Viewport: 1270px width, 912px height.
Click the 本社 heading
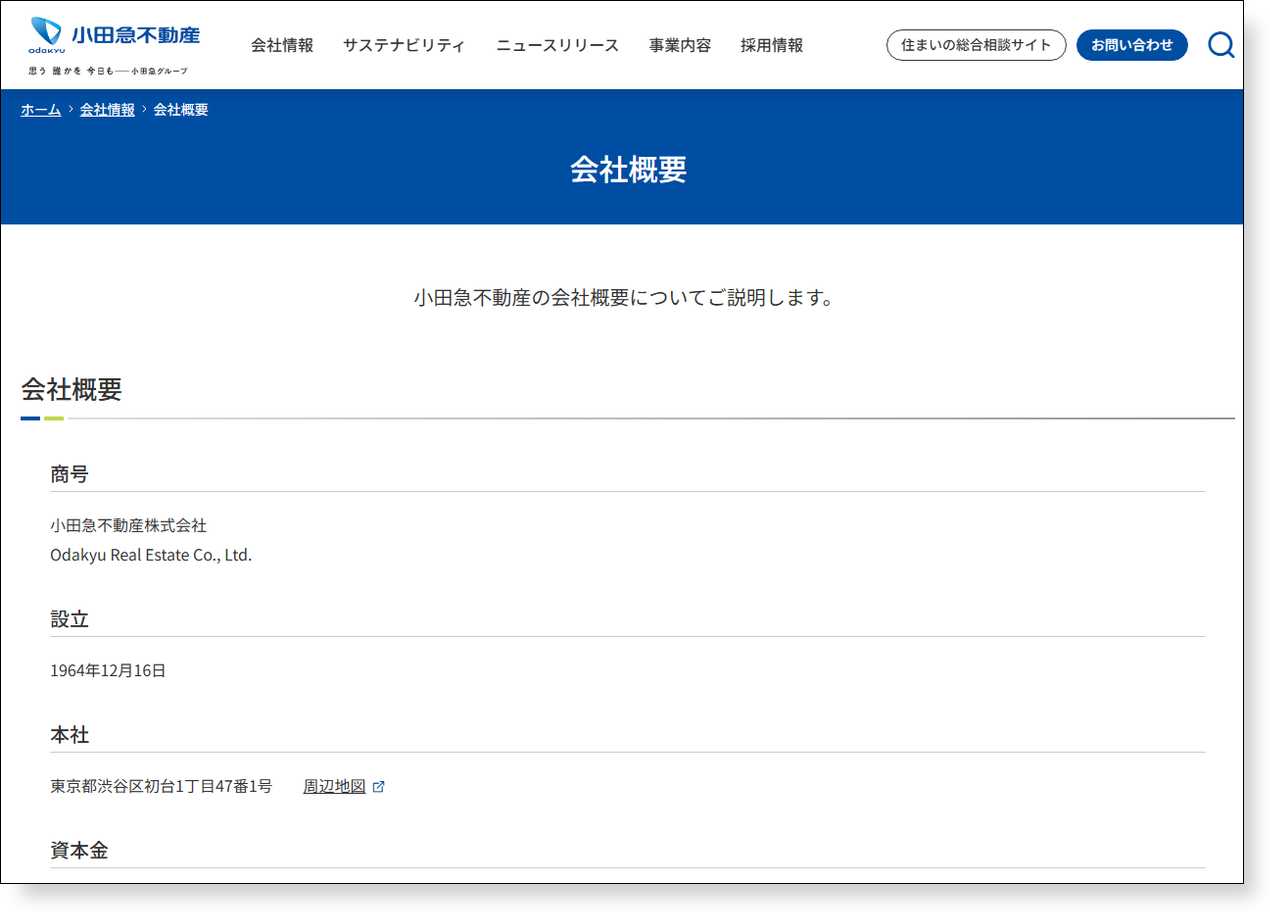click(70, 735)
